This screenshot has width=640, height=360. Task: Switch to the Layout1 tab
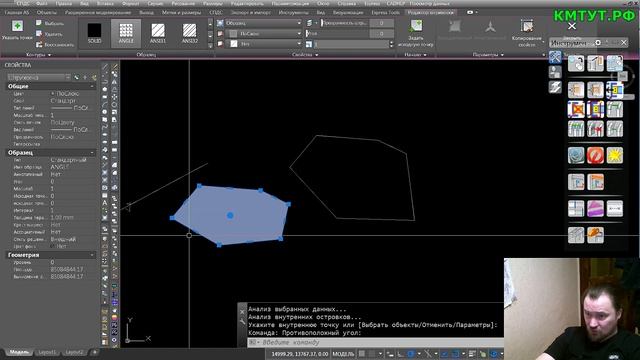click(x=47, y=352)
